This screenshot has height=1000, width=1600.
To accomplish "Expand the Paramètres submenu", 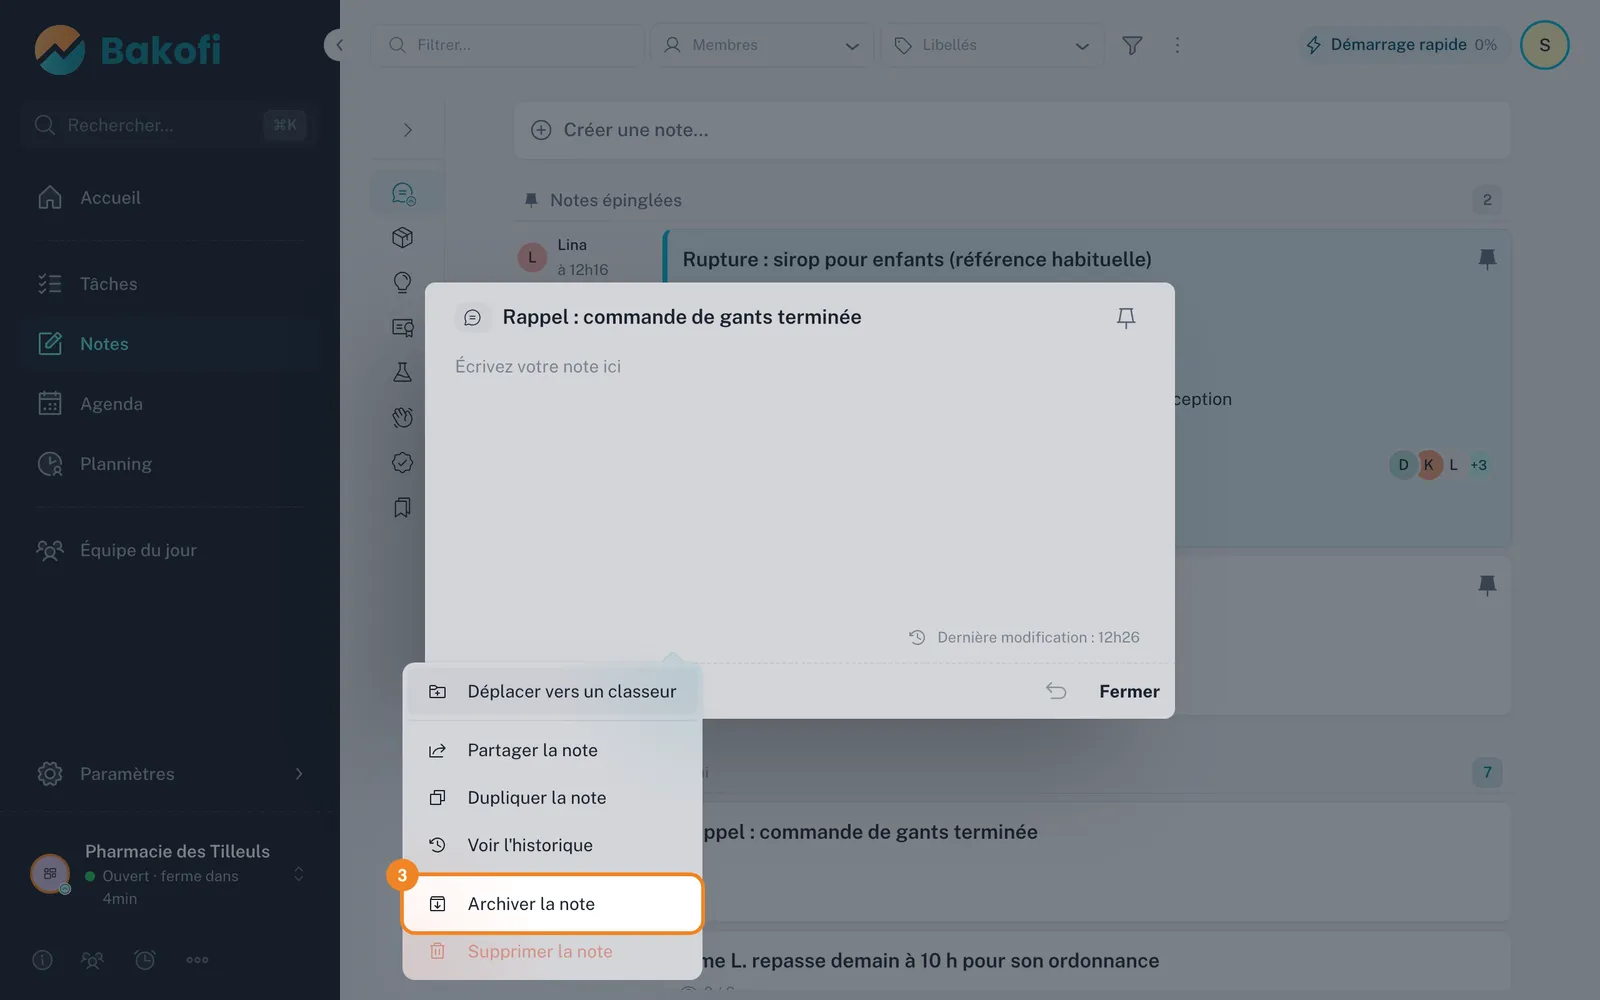I will (170, 774).
